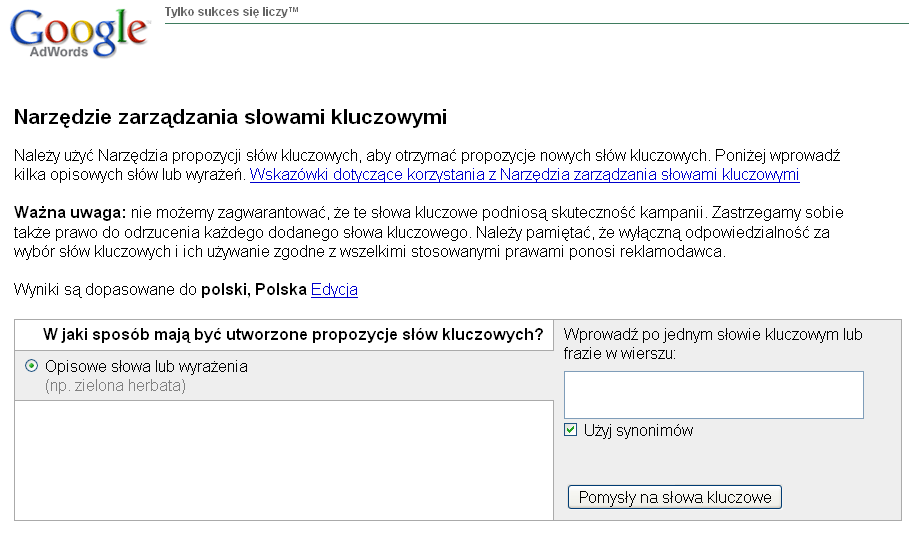
Task: Click the heading Narzędzie zarządzania słowami kluczowymi
Action: (230, 117)
